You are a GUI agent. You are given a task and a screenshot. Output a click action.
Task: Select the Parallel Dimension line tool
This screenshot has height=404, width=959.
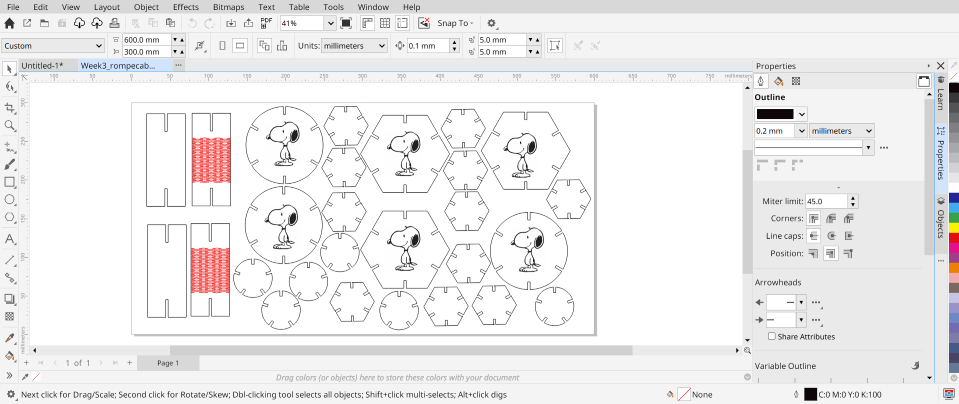point(9,260)
